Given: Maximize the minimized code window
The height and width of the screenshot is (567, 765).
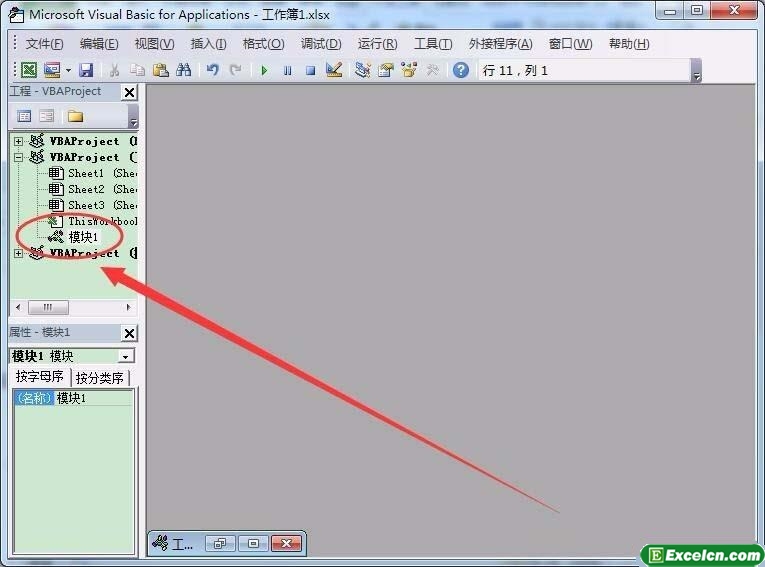Looking at the screenshot, I should [253, 543].
